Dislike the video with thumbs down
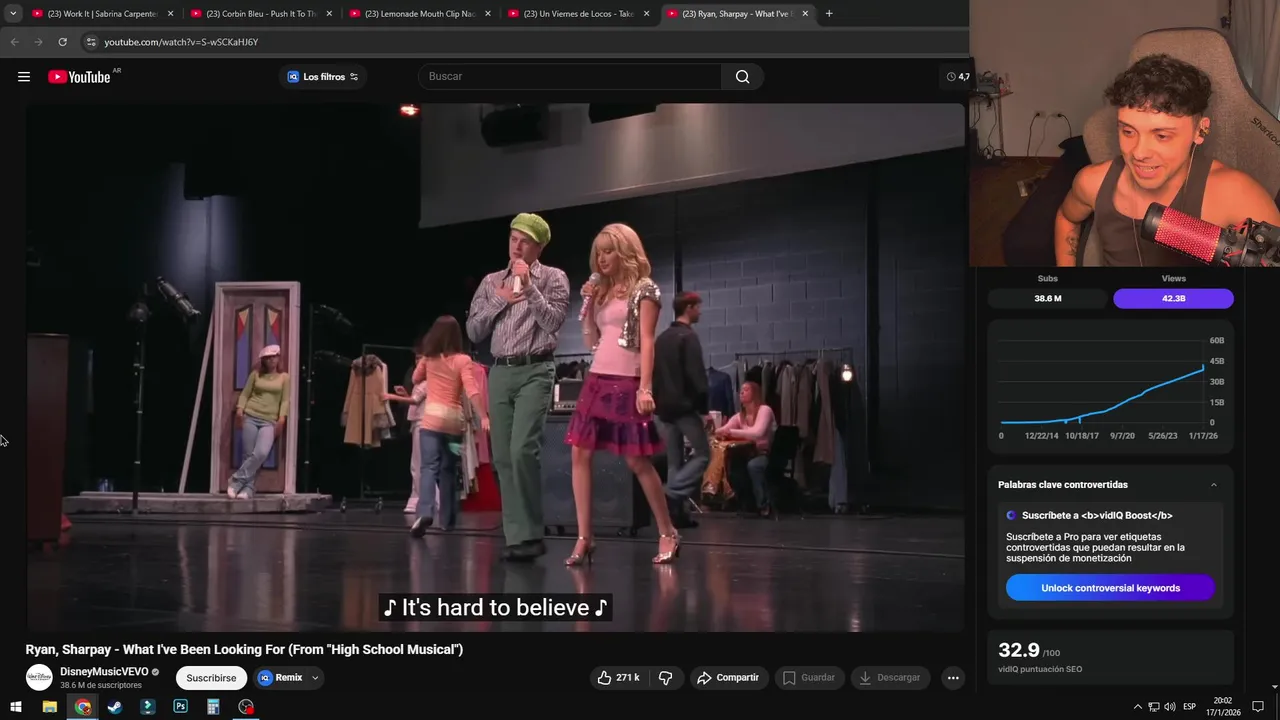Screen dimensions: 1280x720 click(666, 678)
